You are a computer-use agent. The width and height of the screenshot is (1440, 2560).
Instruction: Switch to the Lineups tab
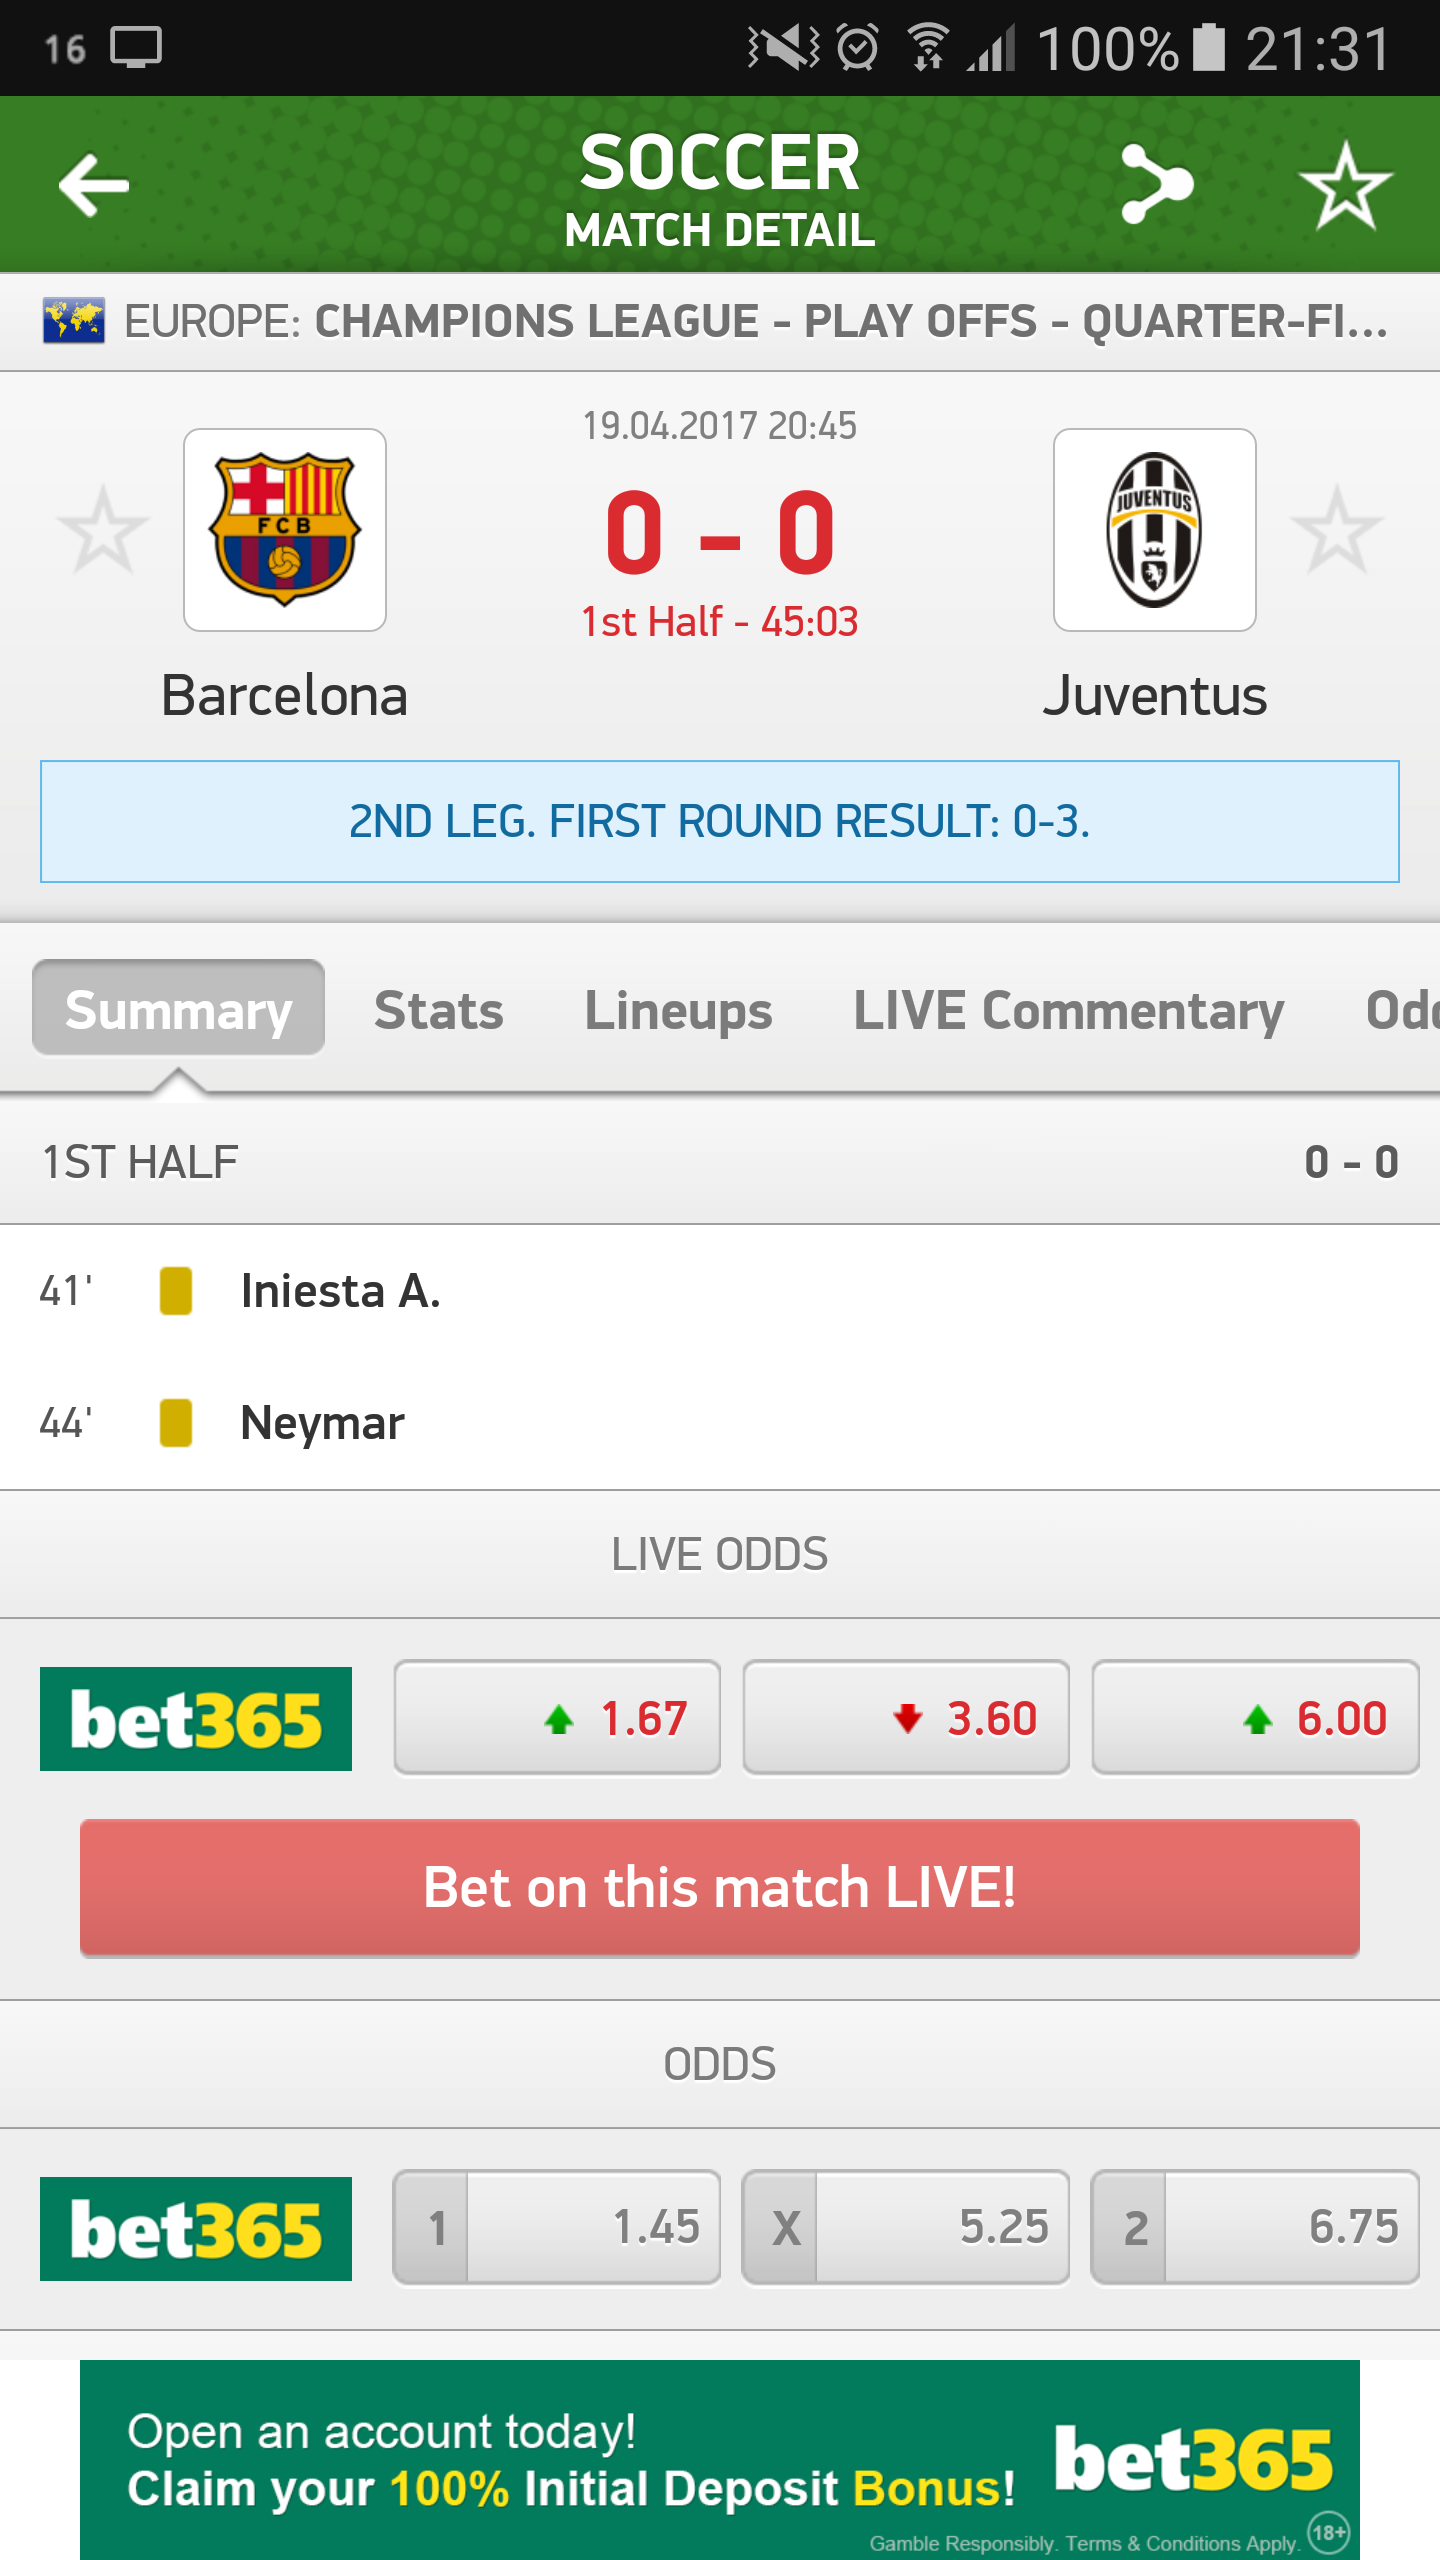(678, 1010)
